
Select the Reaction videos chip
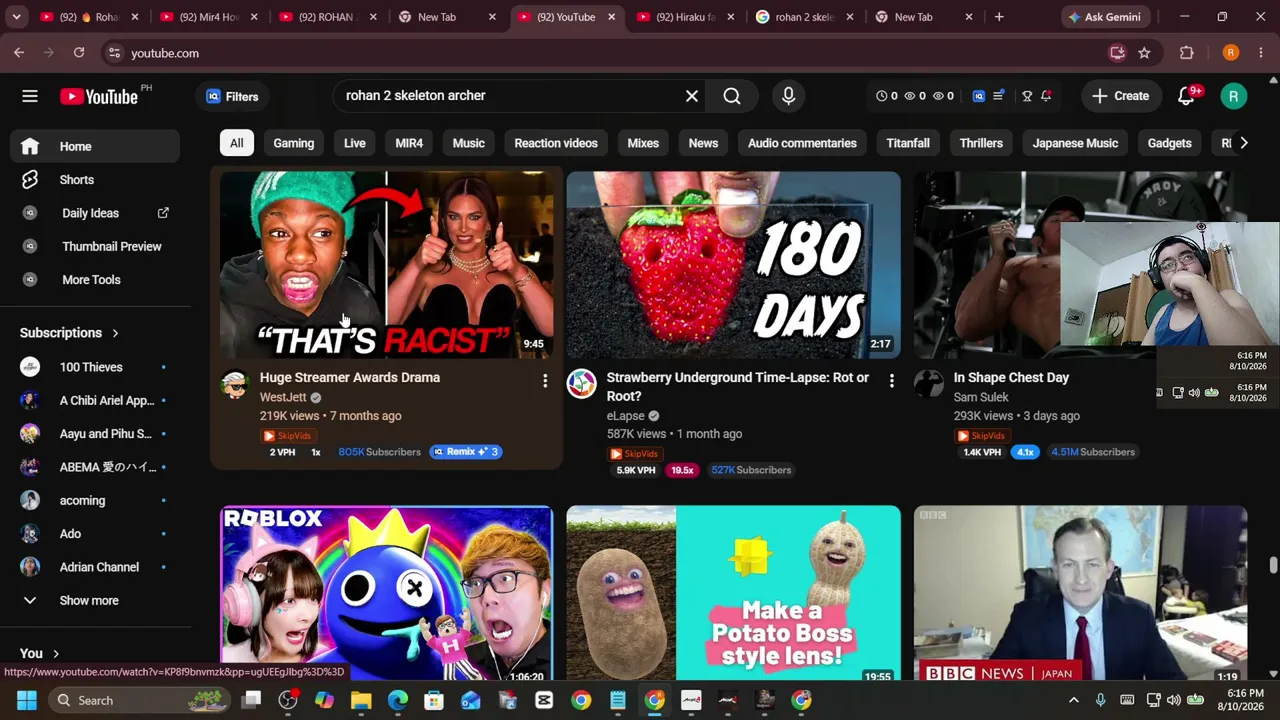tap(556, 143)
